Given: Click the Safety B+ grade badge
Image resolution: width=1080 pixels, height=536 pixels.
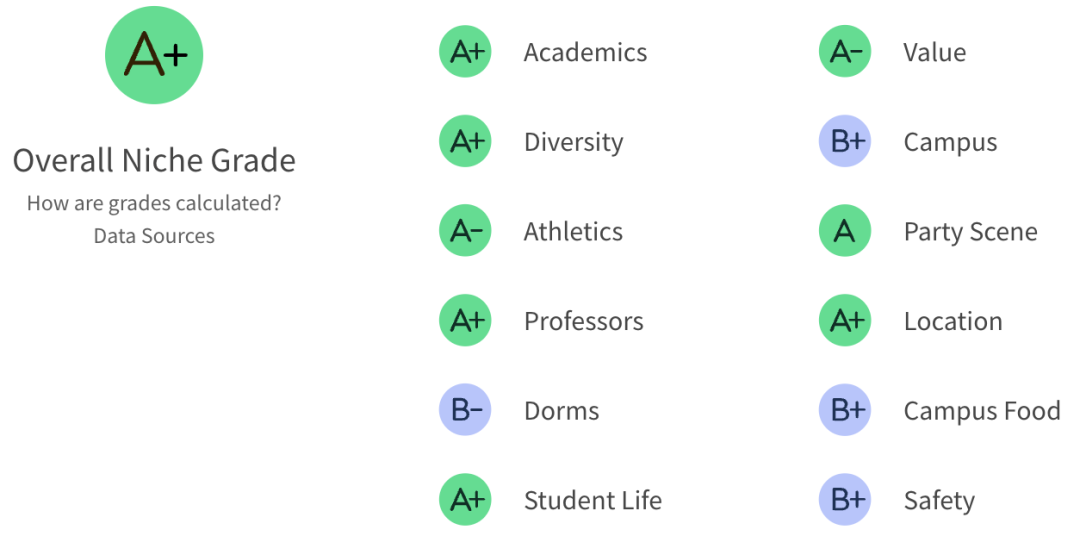Looking at the screenshot, I should click(844, 499).
